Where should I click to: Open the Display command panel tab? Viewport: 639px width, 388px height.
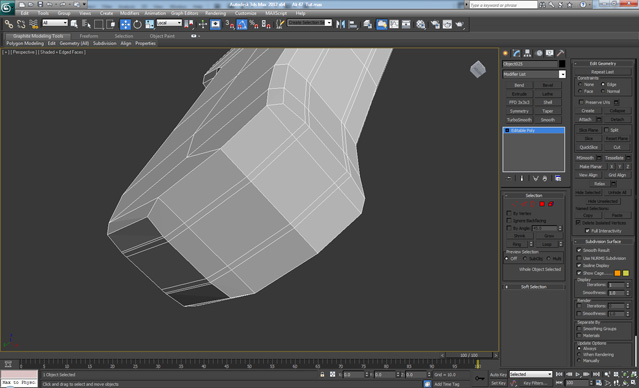[550, 53]
